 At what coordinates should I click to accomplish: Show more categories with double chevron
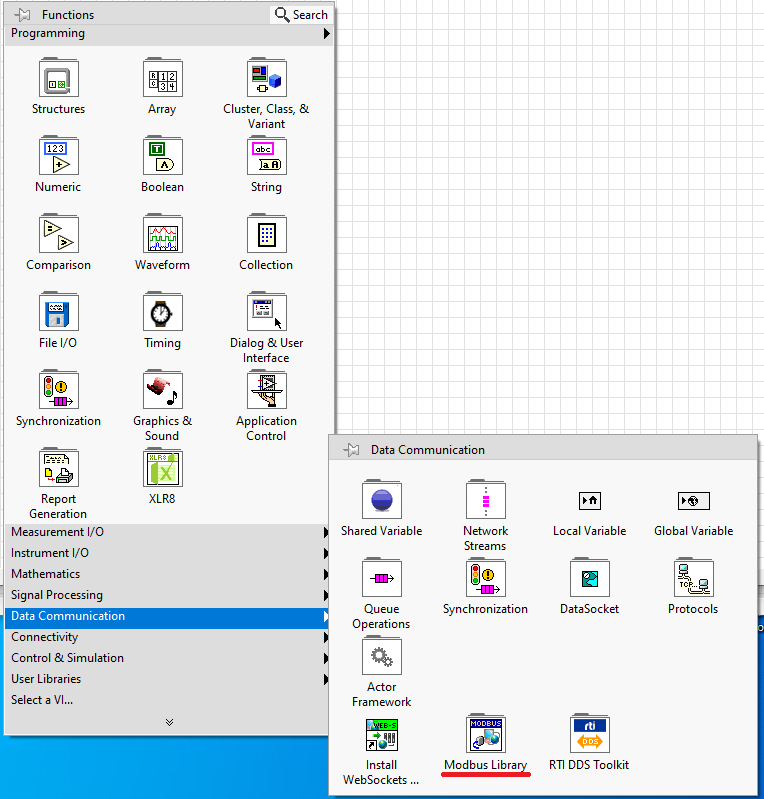170,722
